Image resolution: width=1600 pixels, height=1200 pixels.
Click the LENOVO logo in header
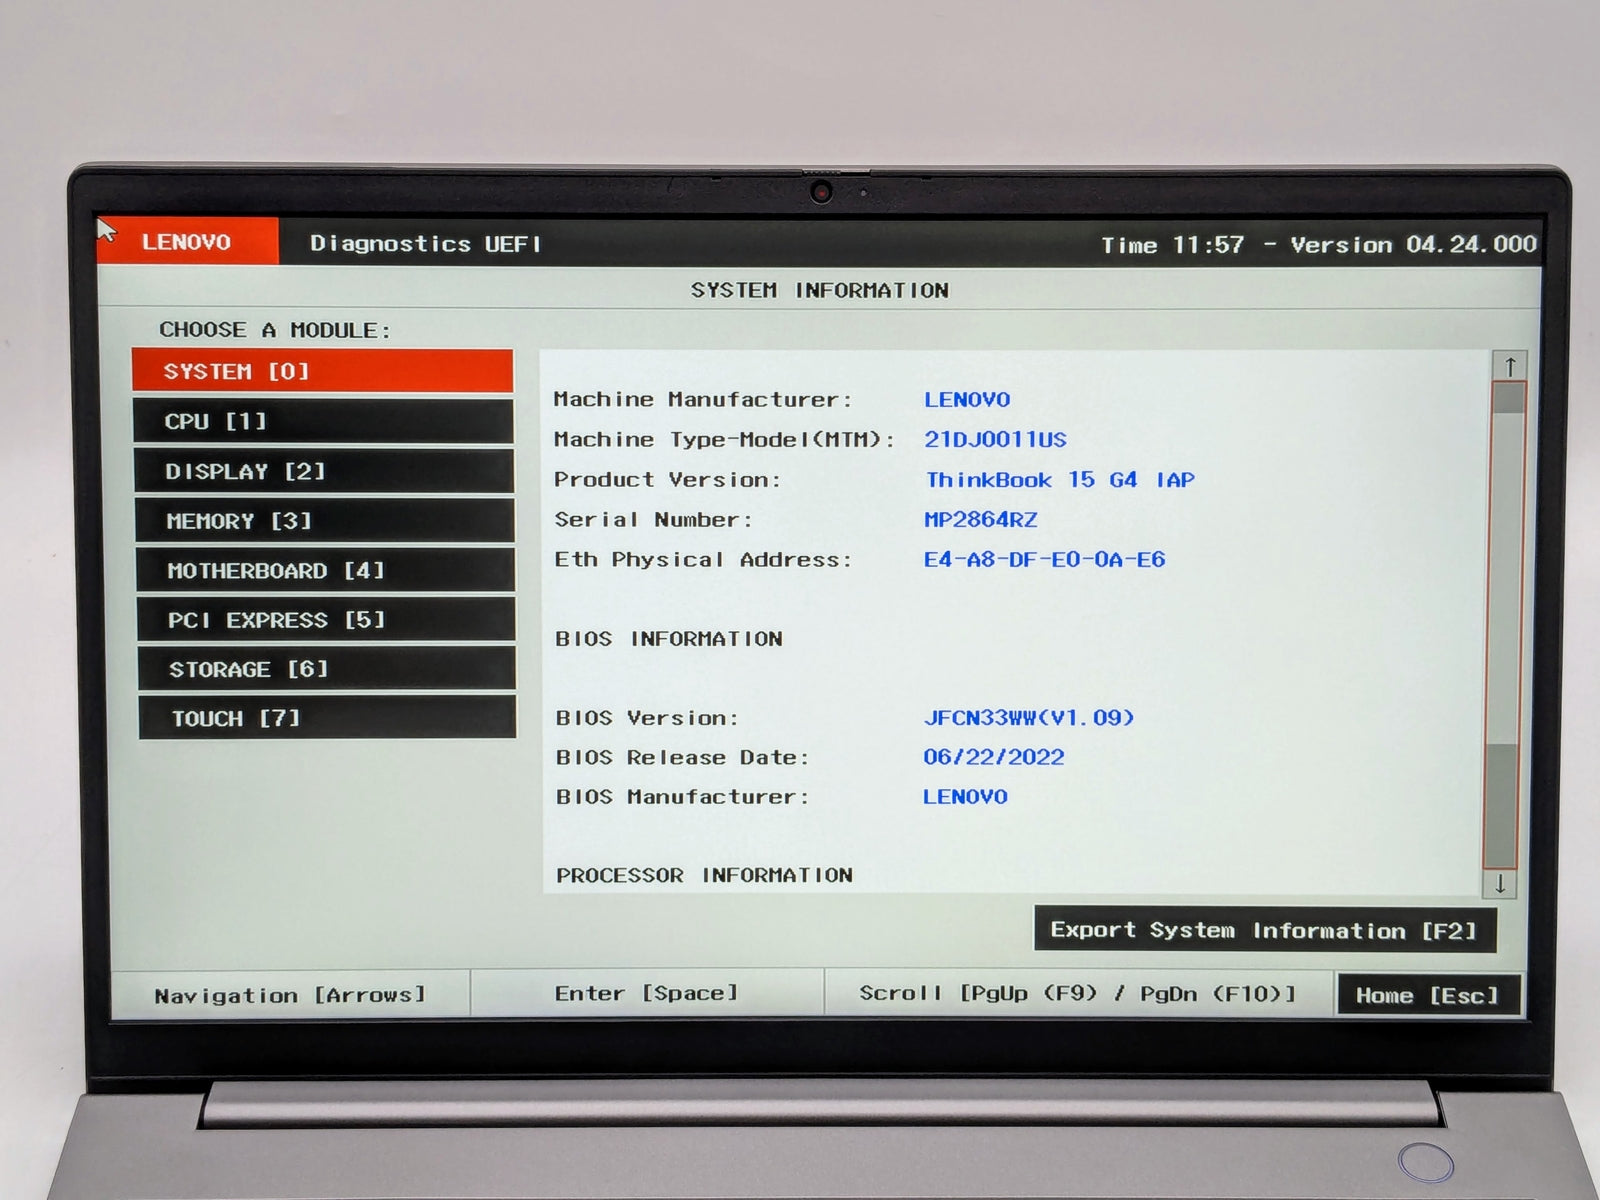187,242
